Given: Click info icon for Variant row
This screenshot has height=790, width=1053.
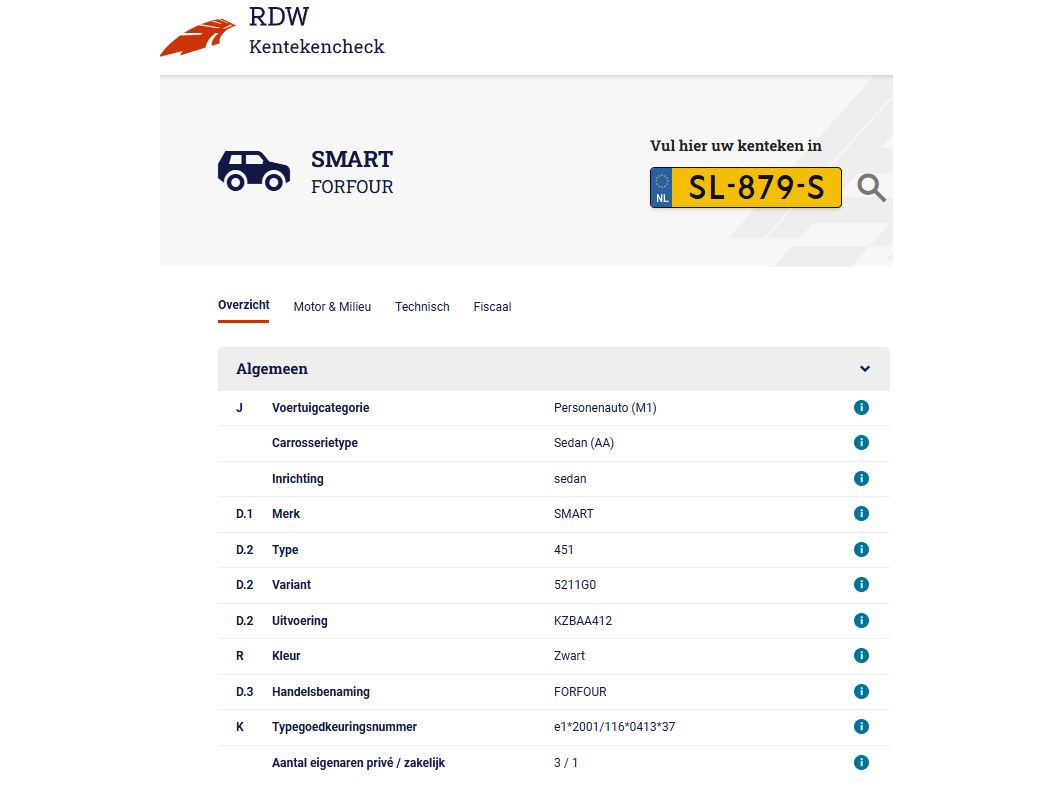Looking at the screenshot, I should [861, 585].
